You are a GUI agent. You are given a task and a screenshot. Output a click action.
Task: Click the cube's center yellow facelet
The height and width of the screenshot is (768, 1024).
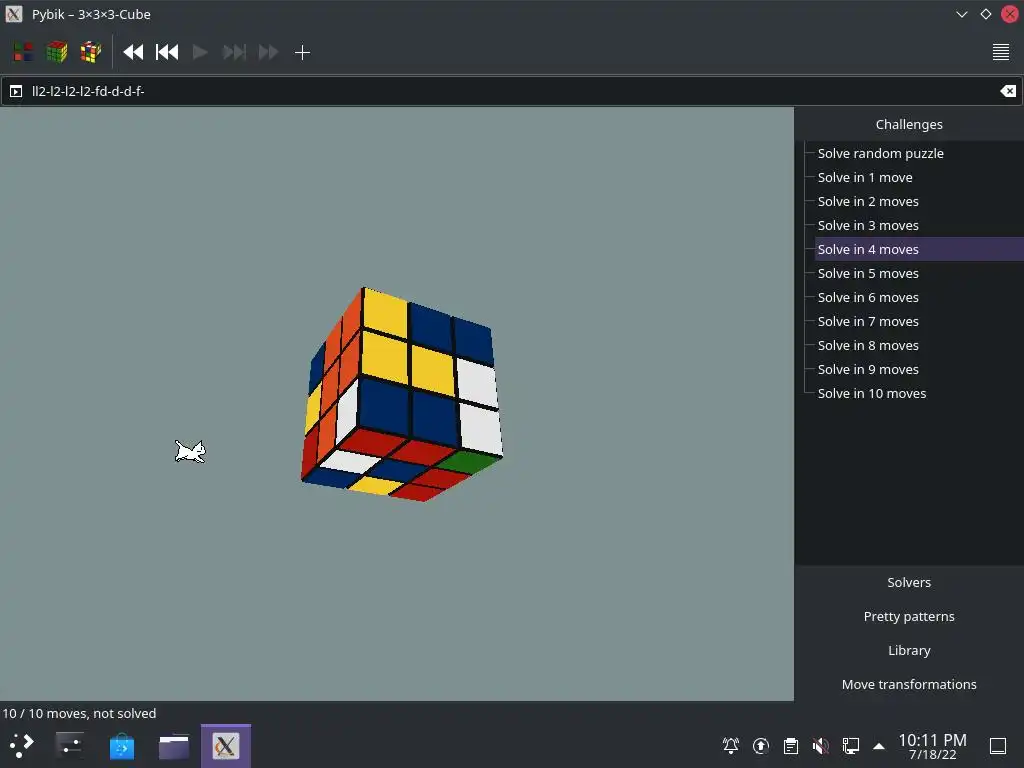pos(432,370)
